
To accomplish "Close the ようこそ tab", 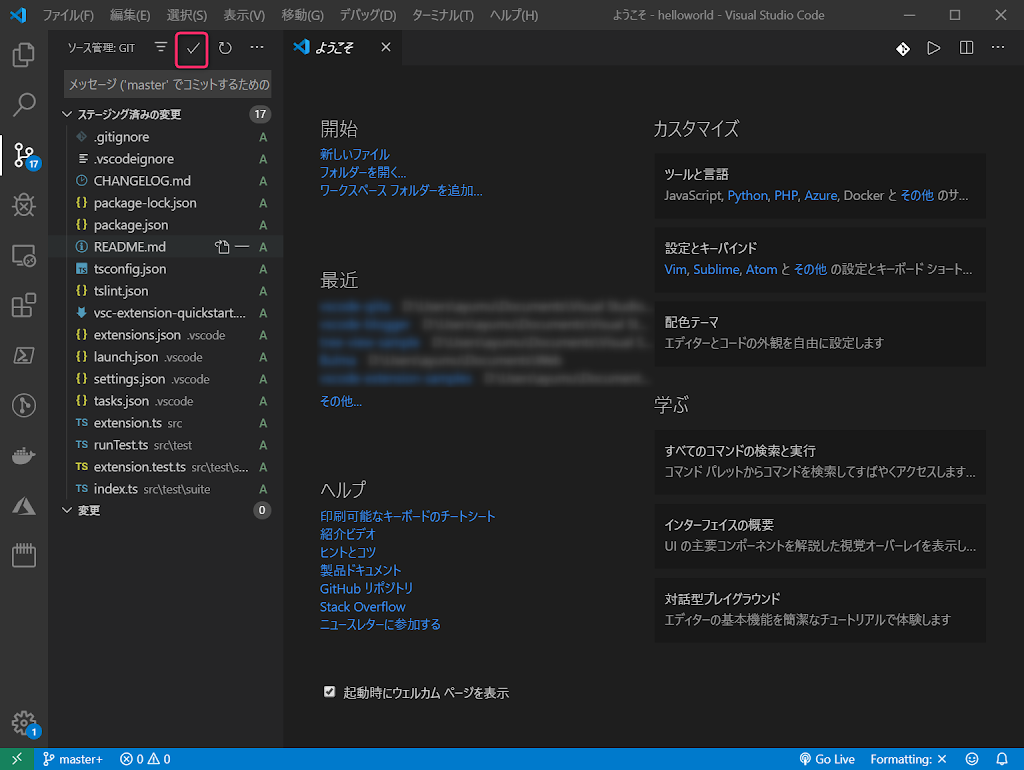I will point(386,47).
